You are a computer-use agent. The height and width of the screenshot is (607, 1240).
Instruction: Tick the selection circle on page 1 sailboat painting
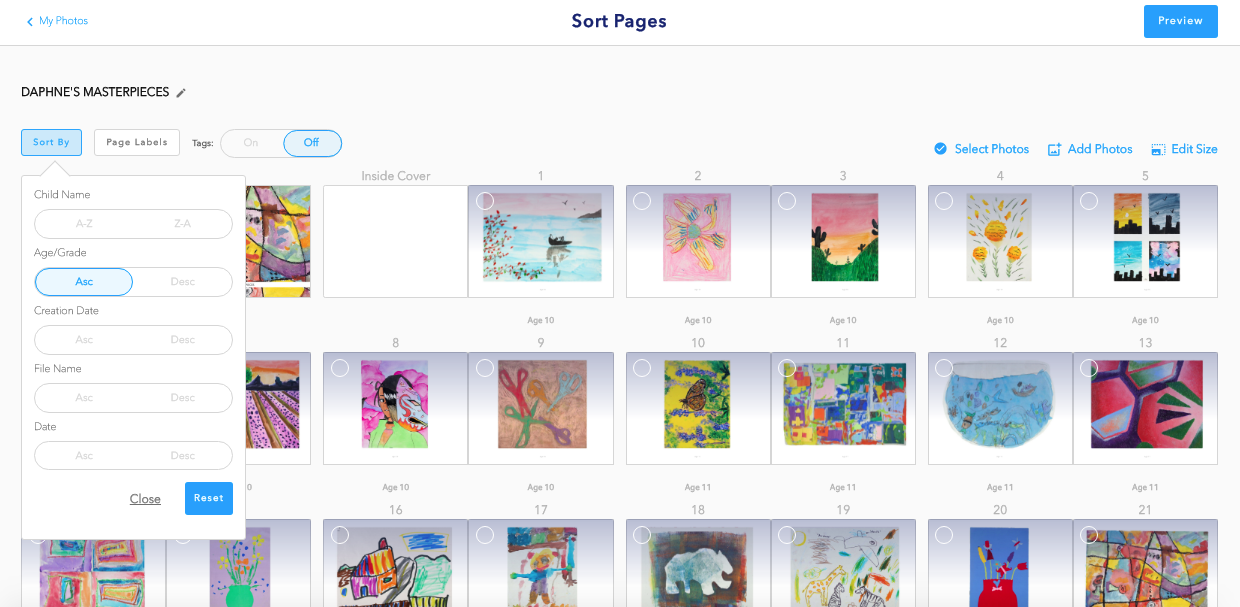click(485, 201)
